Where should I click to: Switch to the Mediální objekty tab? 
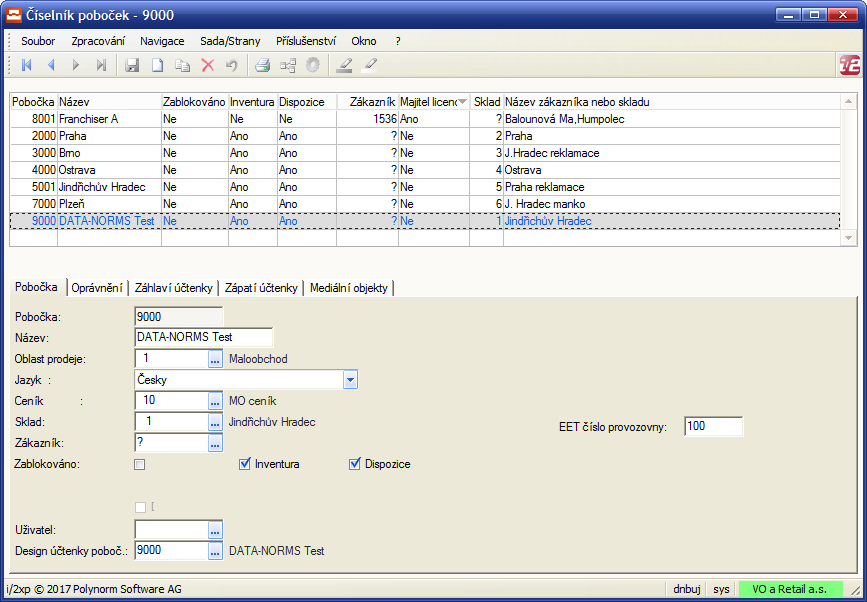pyautogui.click(x=349, y=288)
